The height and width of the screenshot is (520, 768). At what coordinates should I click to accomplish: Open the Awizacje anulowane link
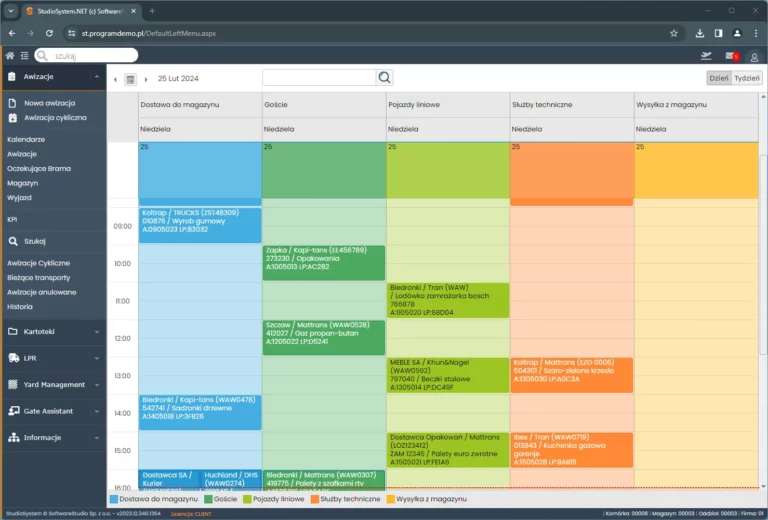pos(41,292)
